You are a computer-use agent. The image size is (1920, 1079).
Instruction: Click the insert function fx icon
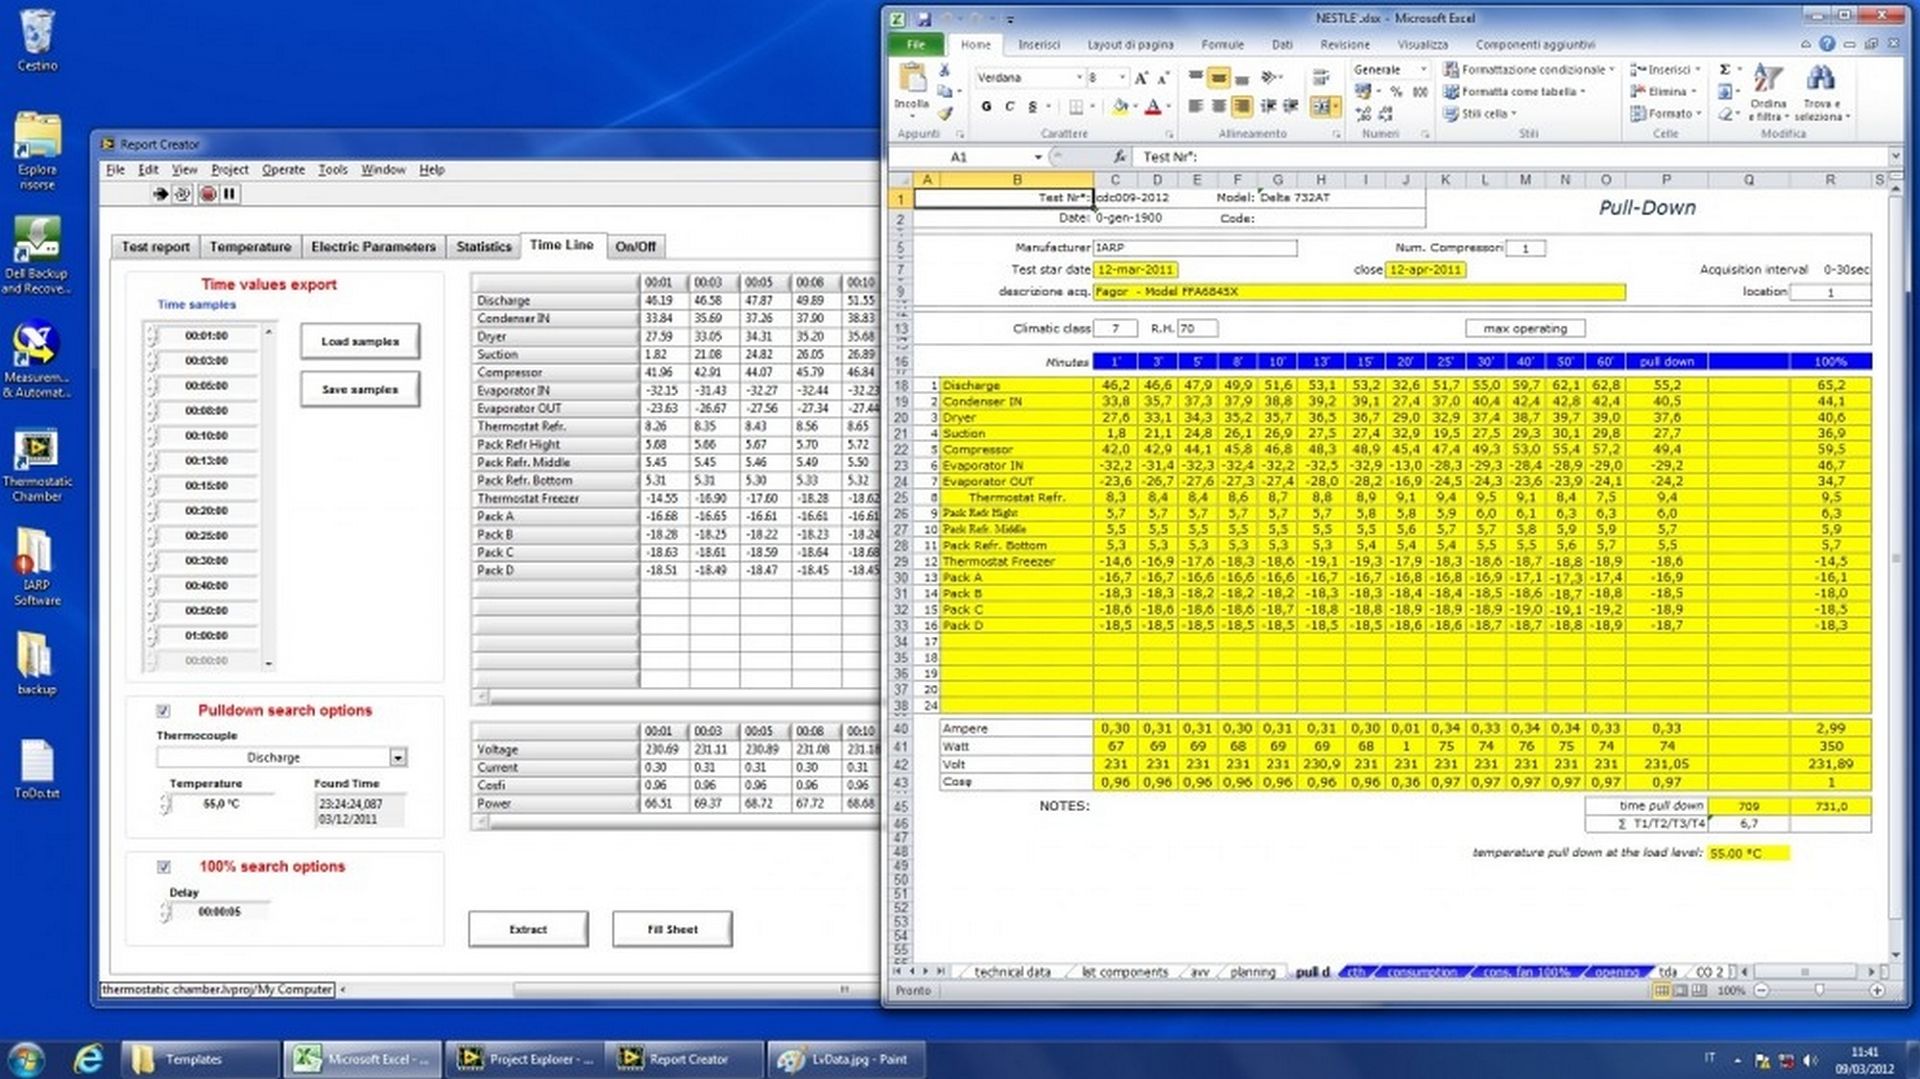point(1120,157)
